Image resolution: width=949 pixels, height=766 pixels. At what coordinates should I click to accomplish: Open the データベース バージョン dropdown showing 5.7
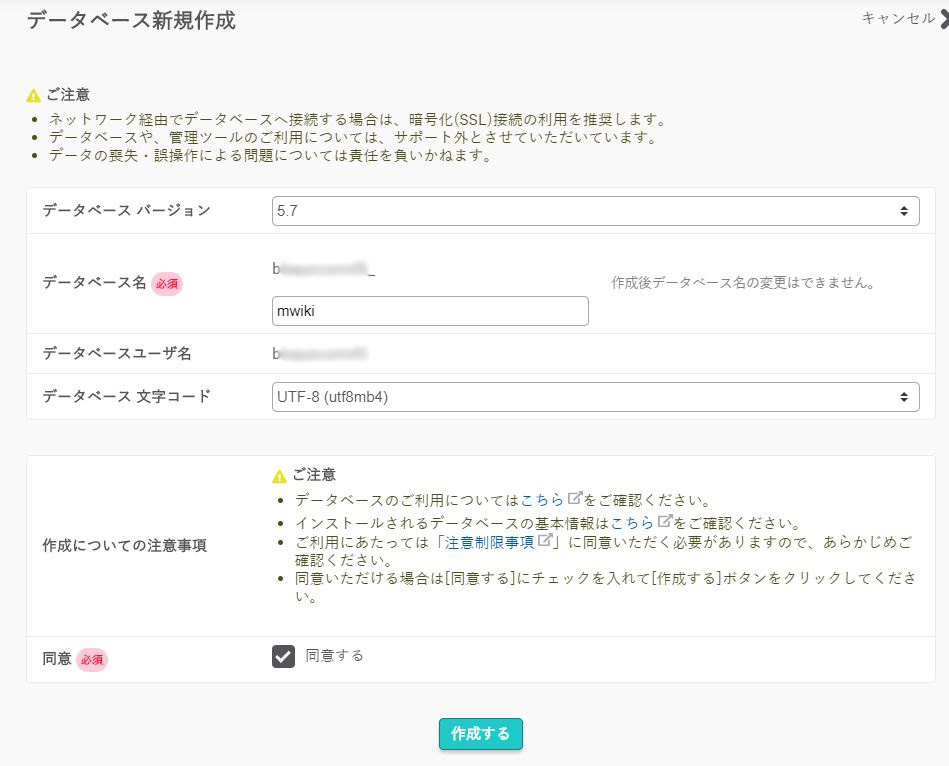click(x=595, y=211)
